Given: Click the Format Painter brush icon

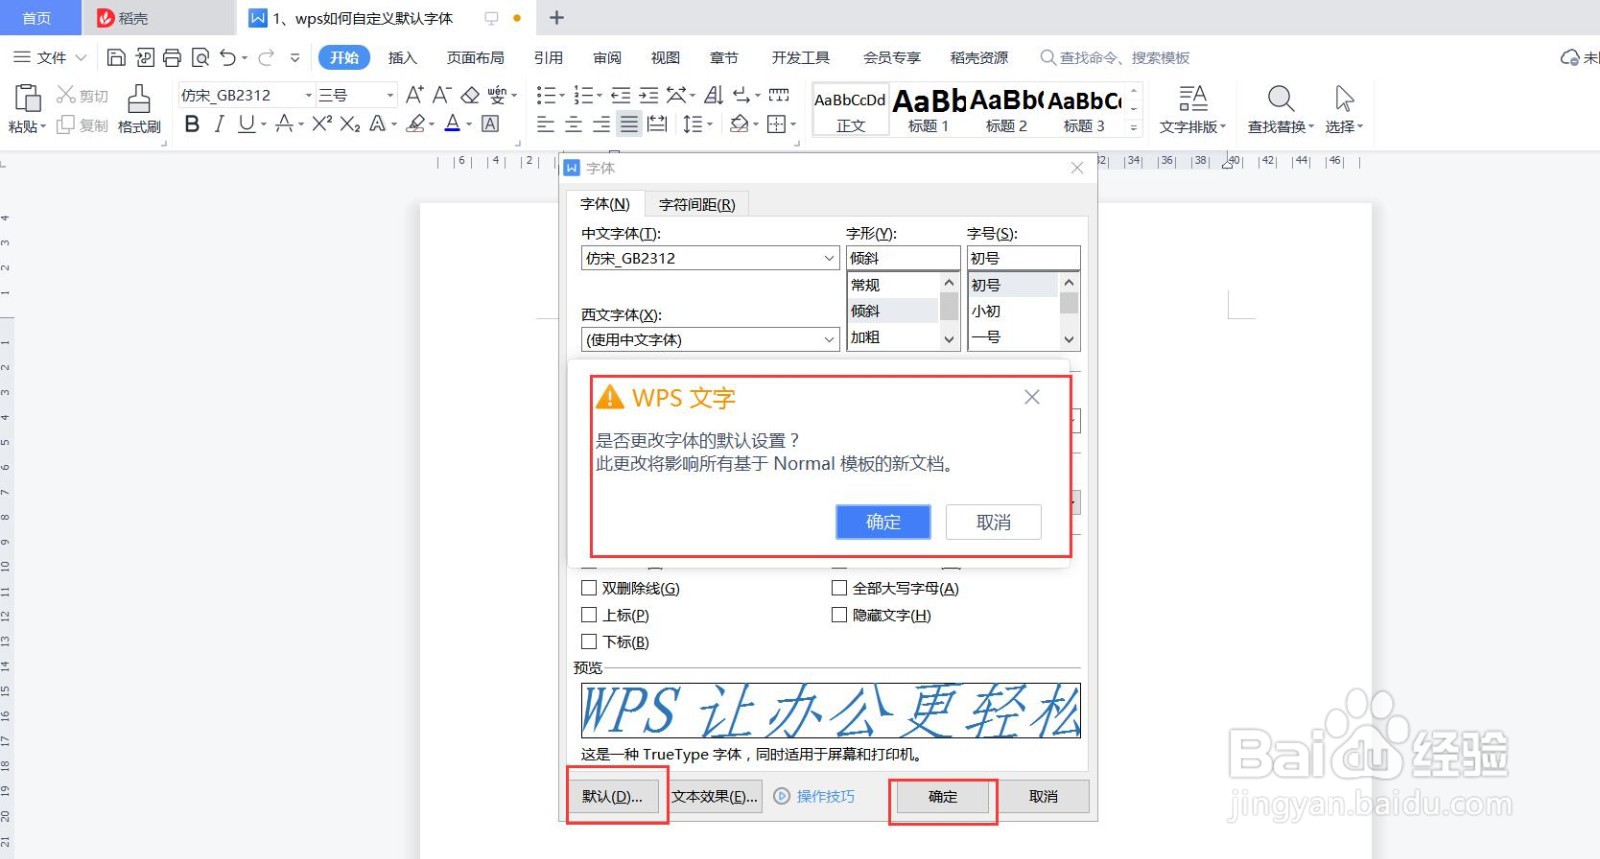Looking at the screenshot, I should (x=139, y=98).
